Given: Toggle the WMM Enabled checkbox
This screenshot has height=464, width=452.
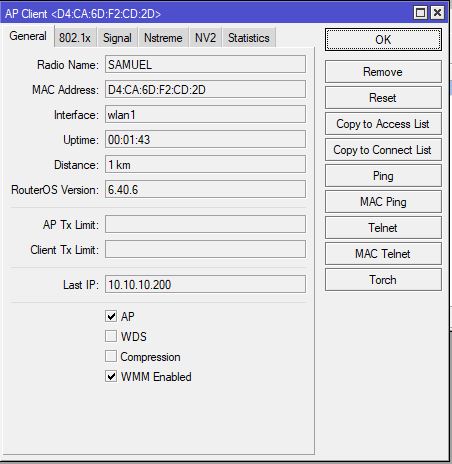Looking at the screenshot, I should point(111,377).
